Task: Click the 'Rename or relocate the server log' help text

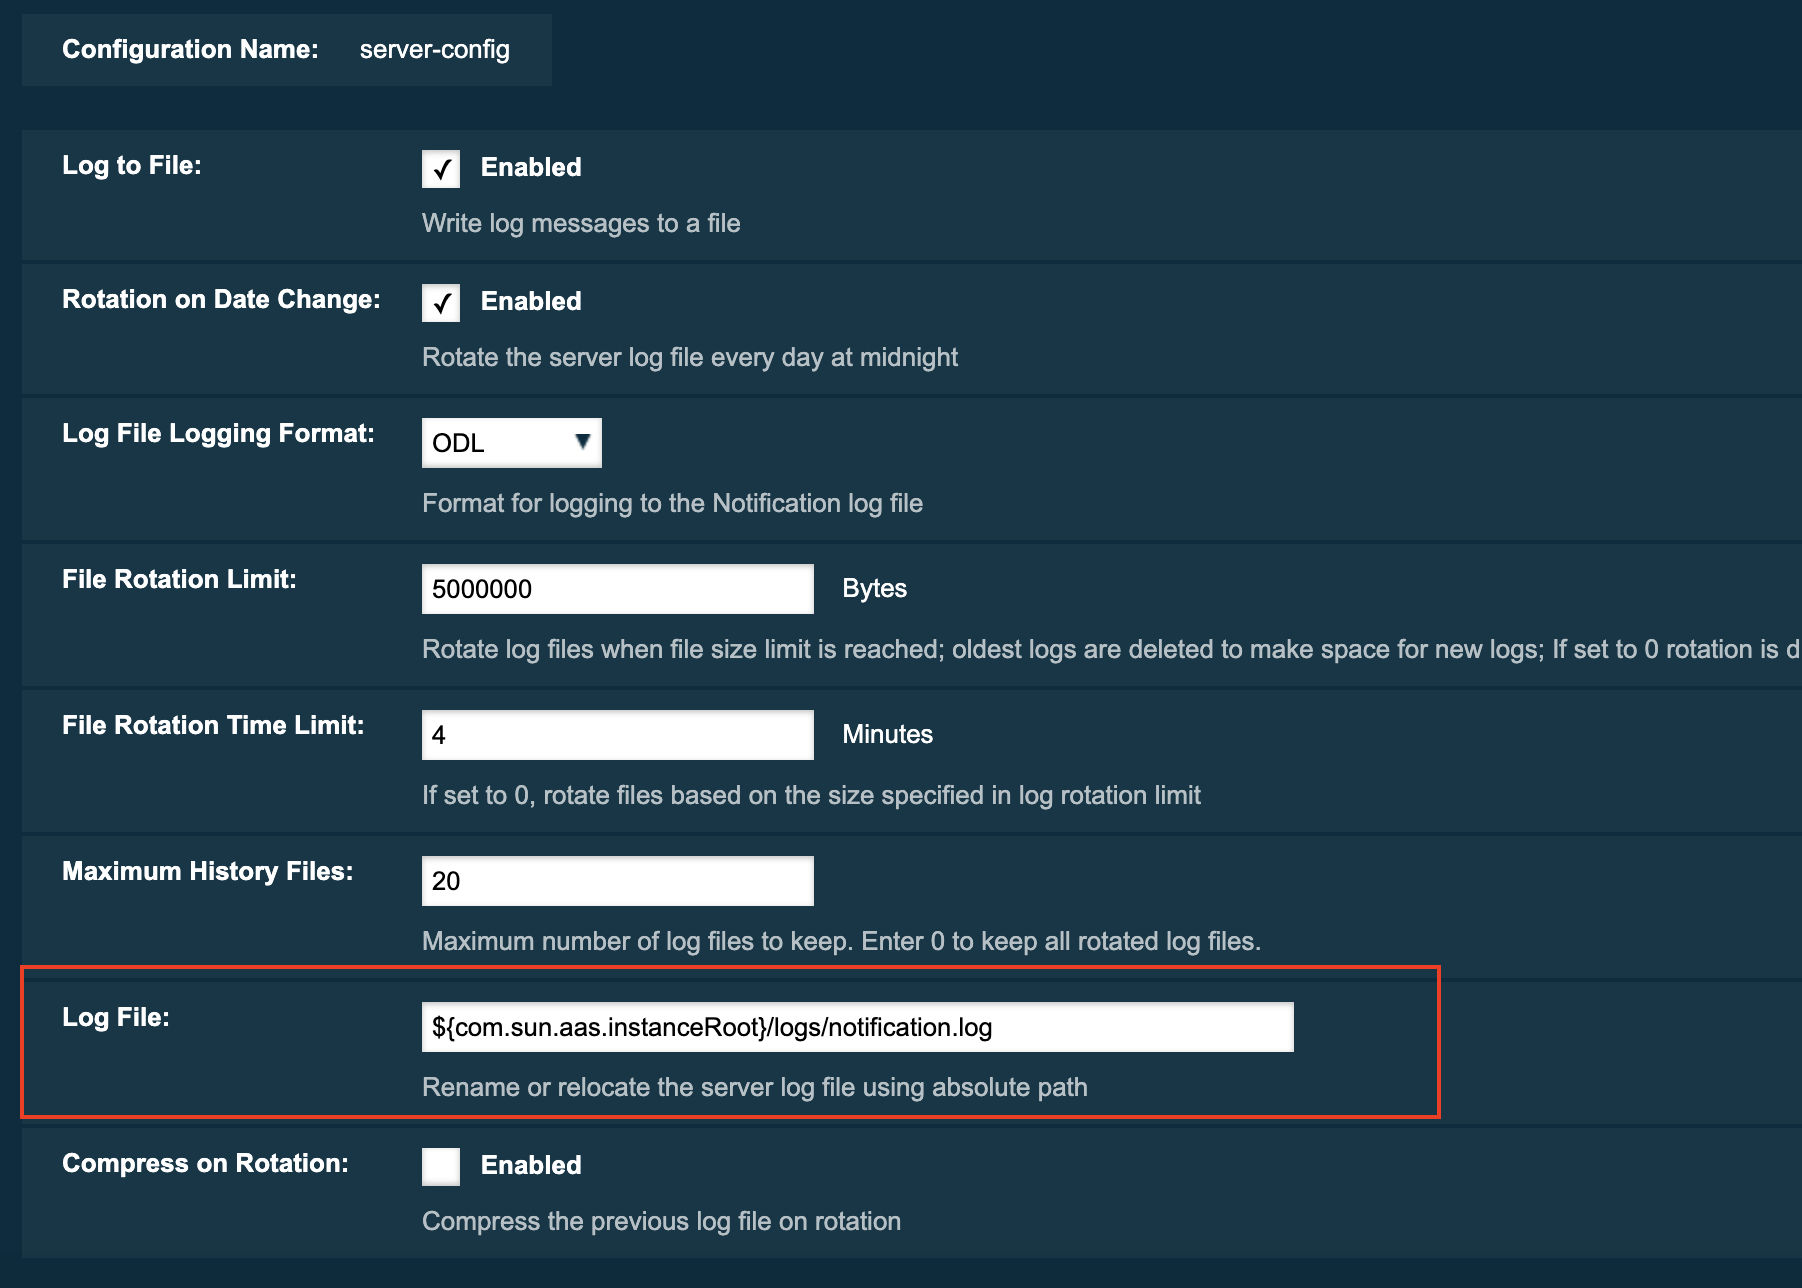Action: pos(754,1087)
